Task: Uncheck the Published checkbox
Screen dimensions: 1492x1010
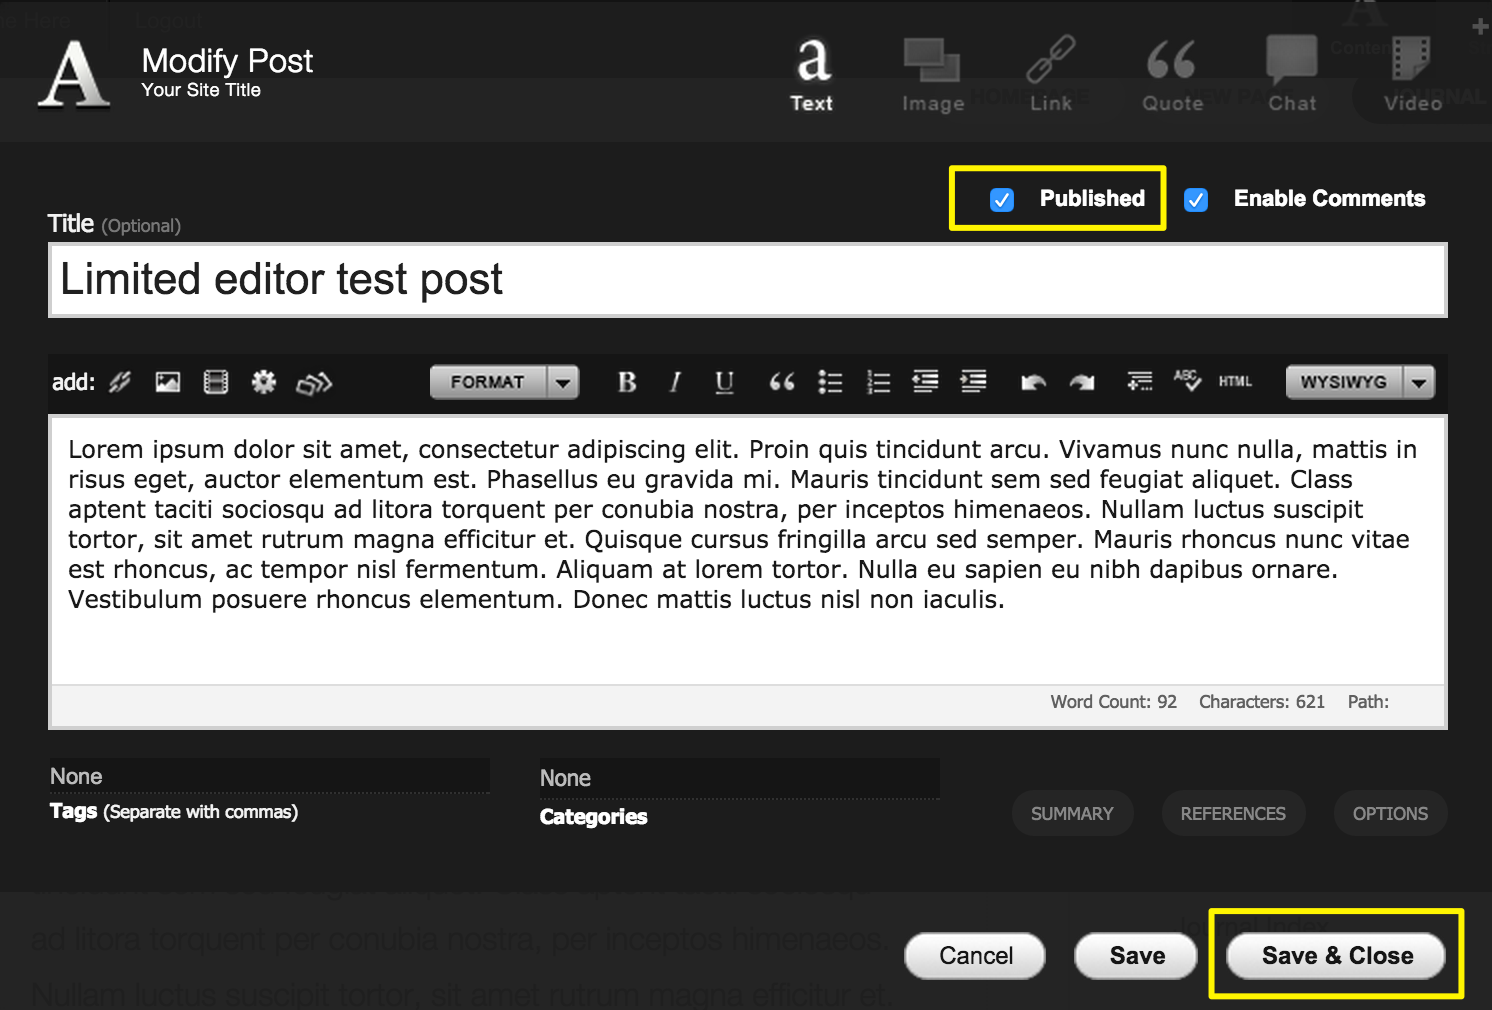Action: (1002, 200)
